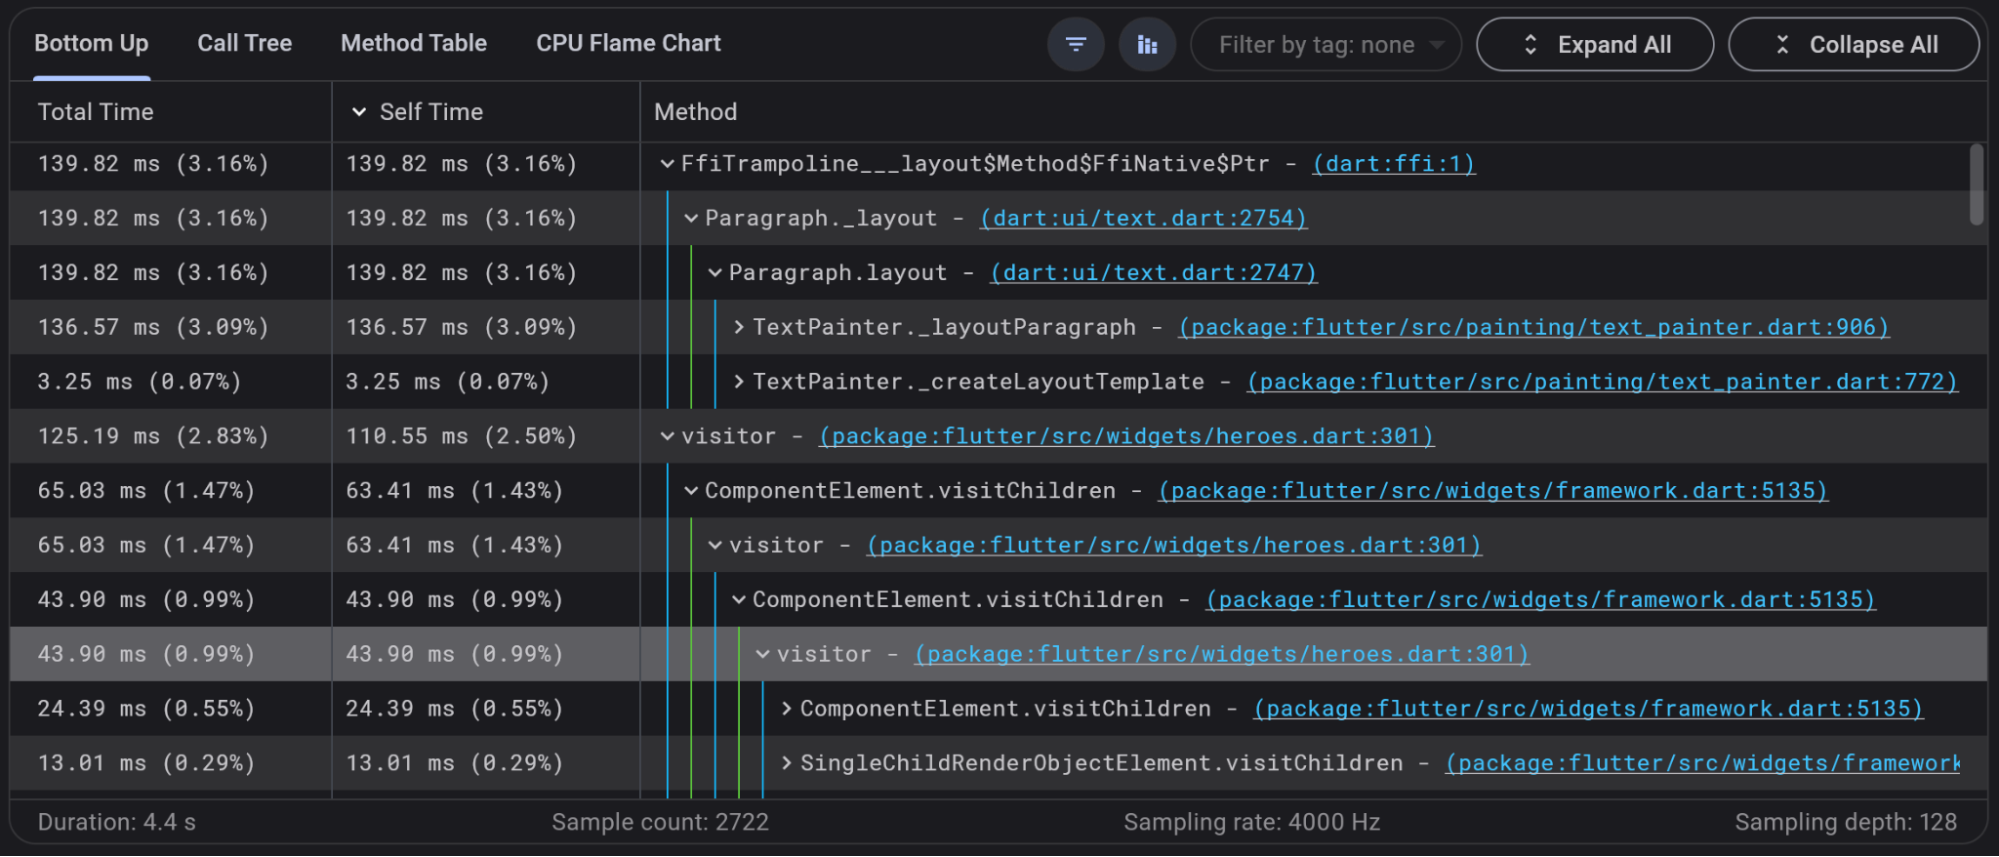Open the text_painter.dart:906 link

click(1533, 328)
